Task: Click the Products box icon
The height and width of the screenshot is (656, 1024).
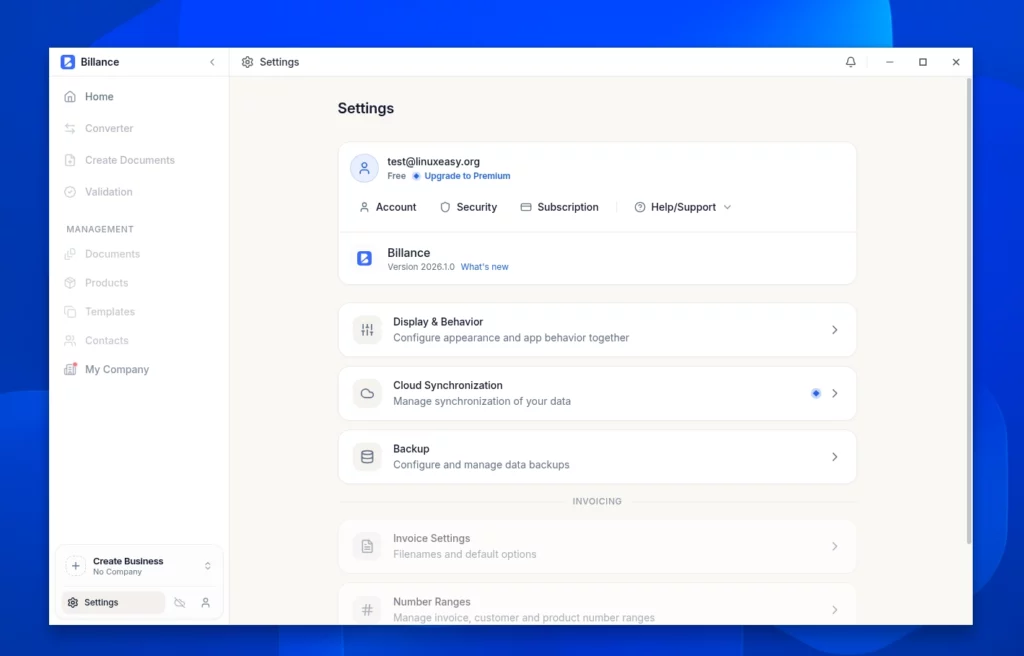Action: (x=70, y=282)
